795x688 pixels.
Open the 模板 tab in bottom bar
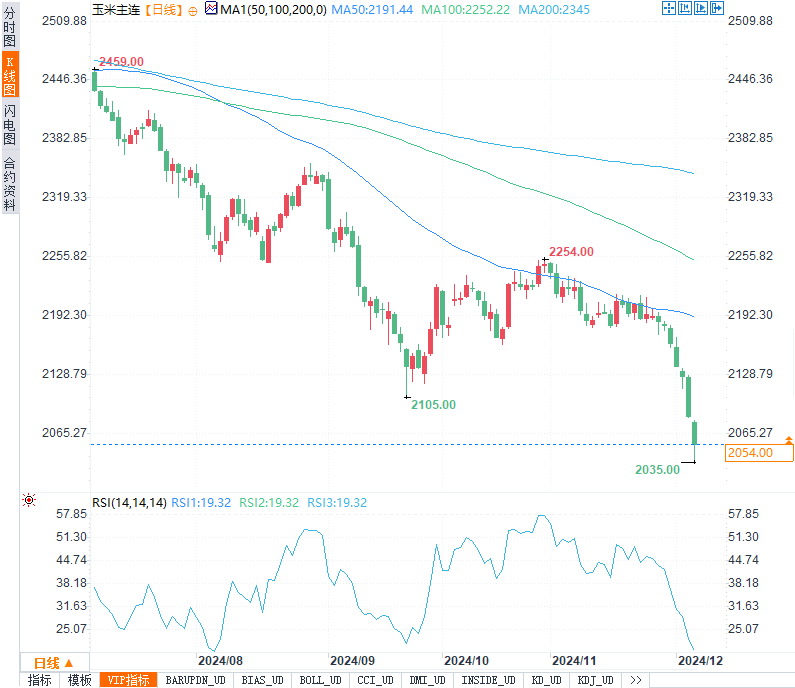(79, 680)
